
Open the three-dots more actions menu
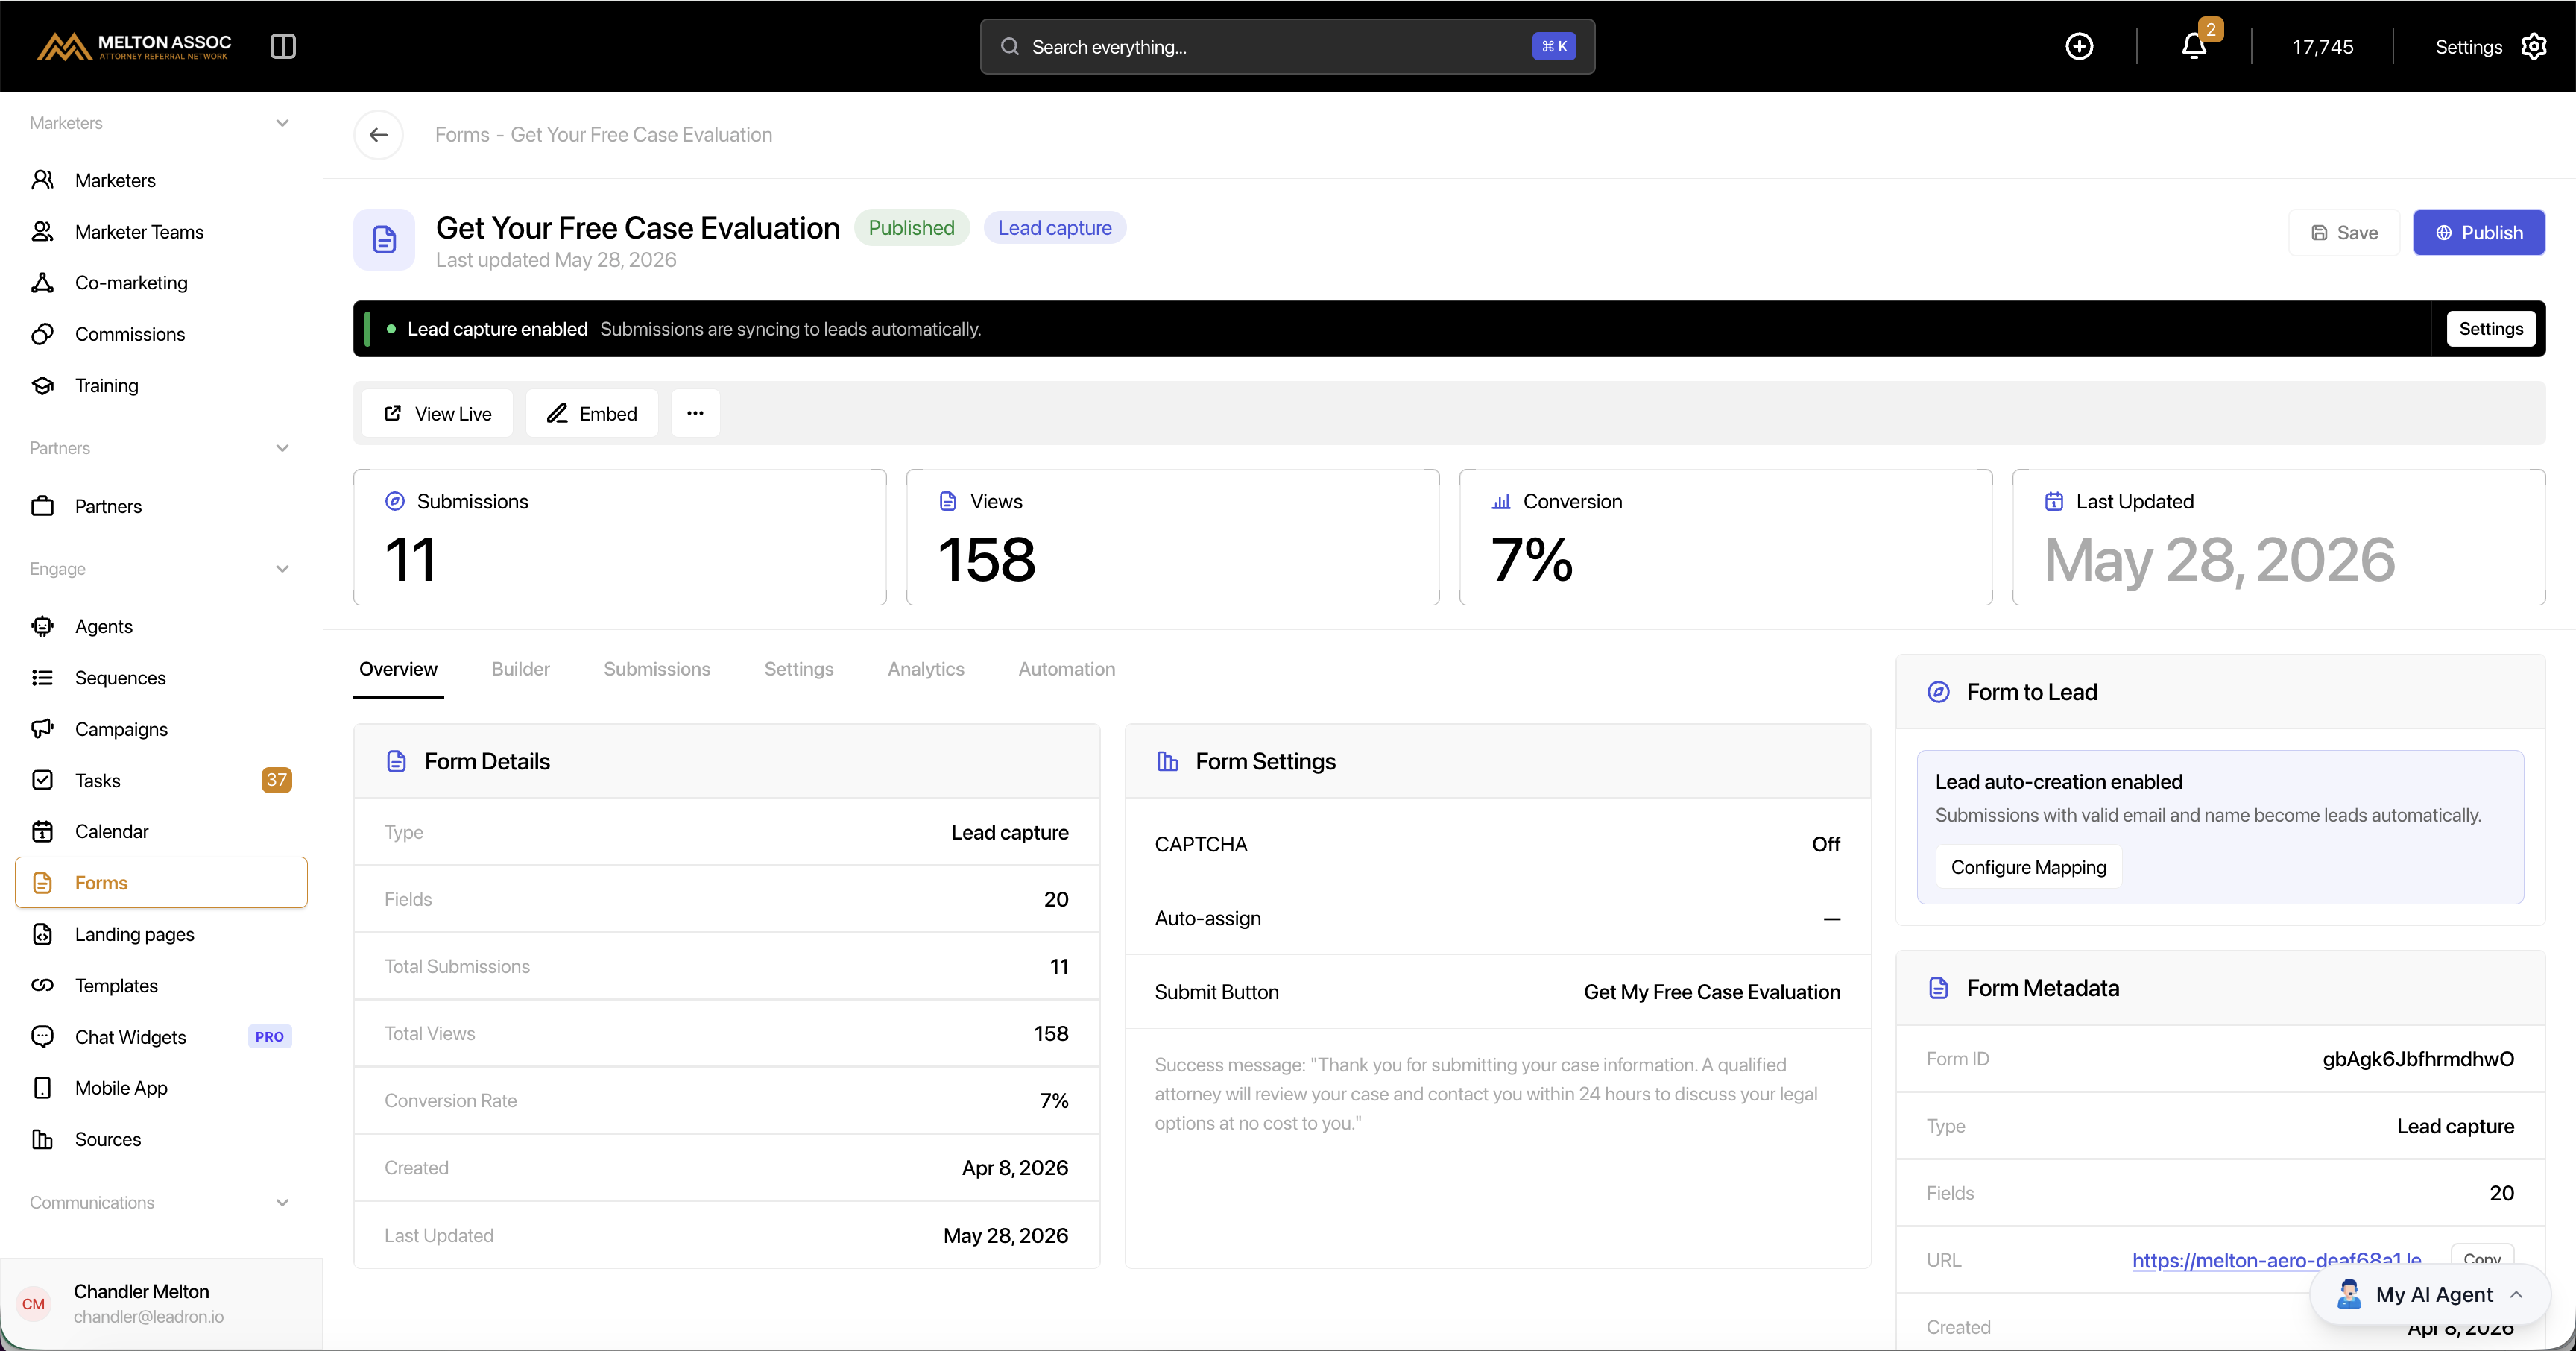(x=695, y=413)
